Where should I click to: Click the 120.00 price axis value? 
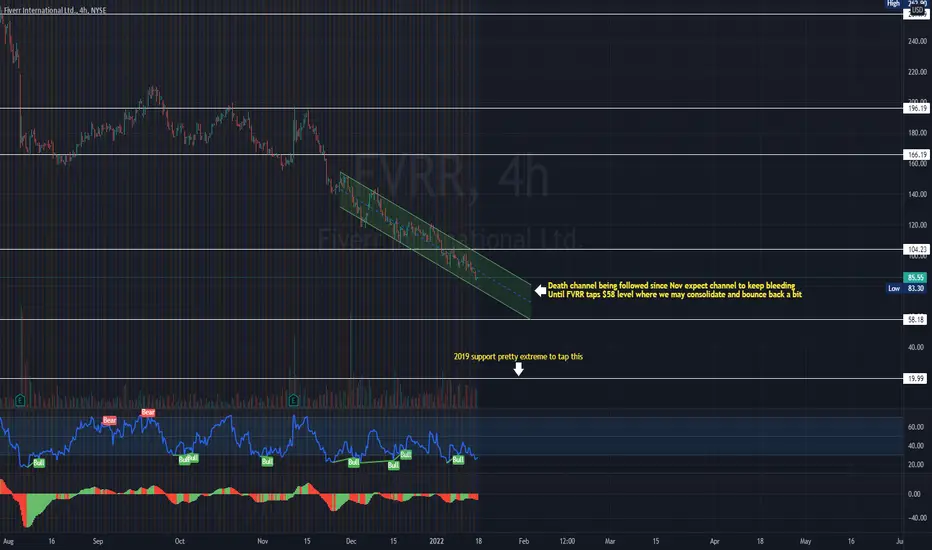coord(917,225)
